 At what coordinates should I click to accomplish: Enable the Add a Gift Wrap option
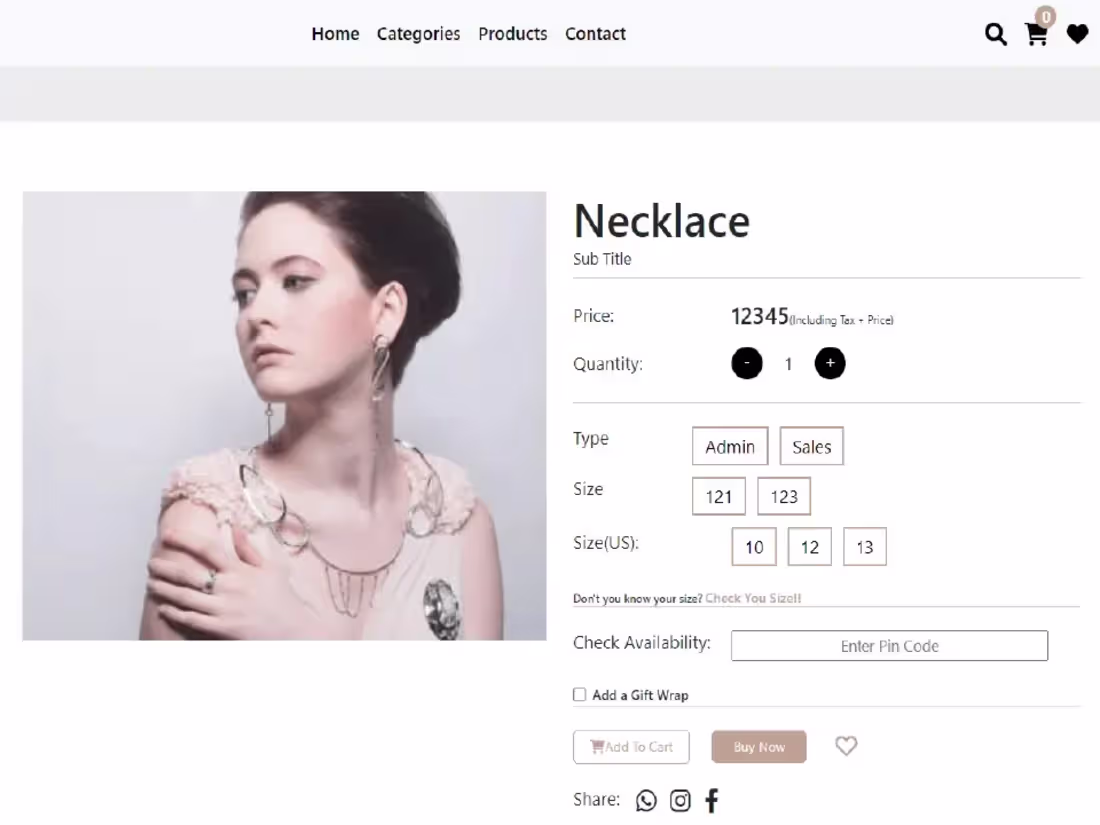pyautogui.click(x=579, y=694)
